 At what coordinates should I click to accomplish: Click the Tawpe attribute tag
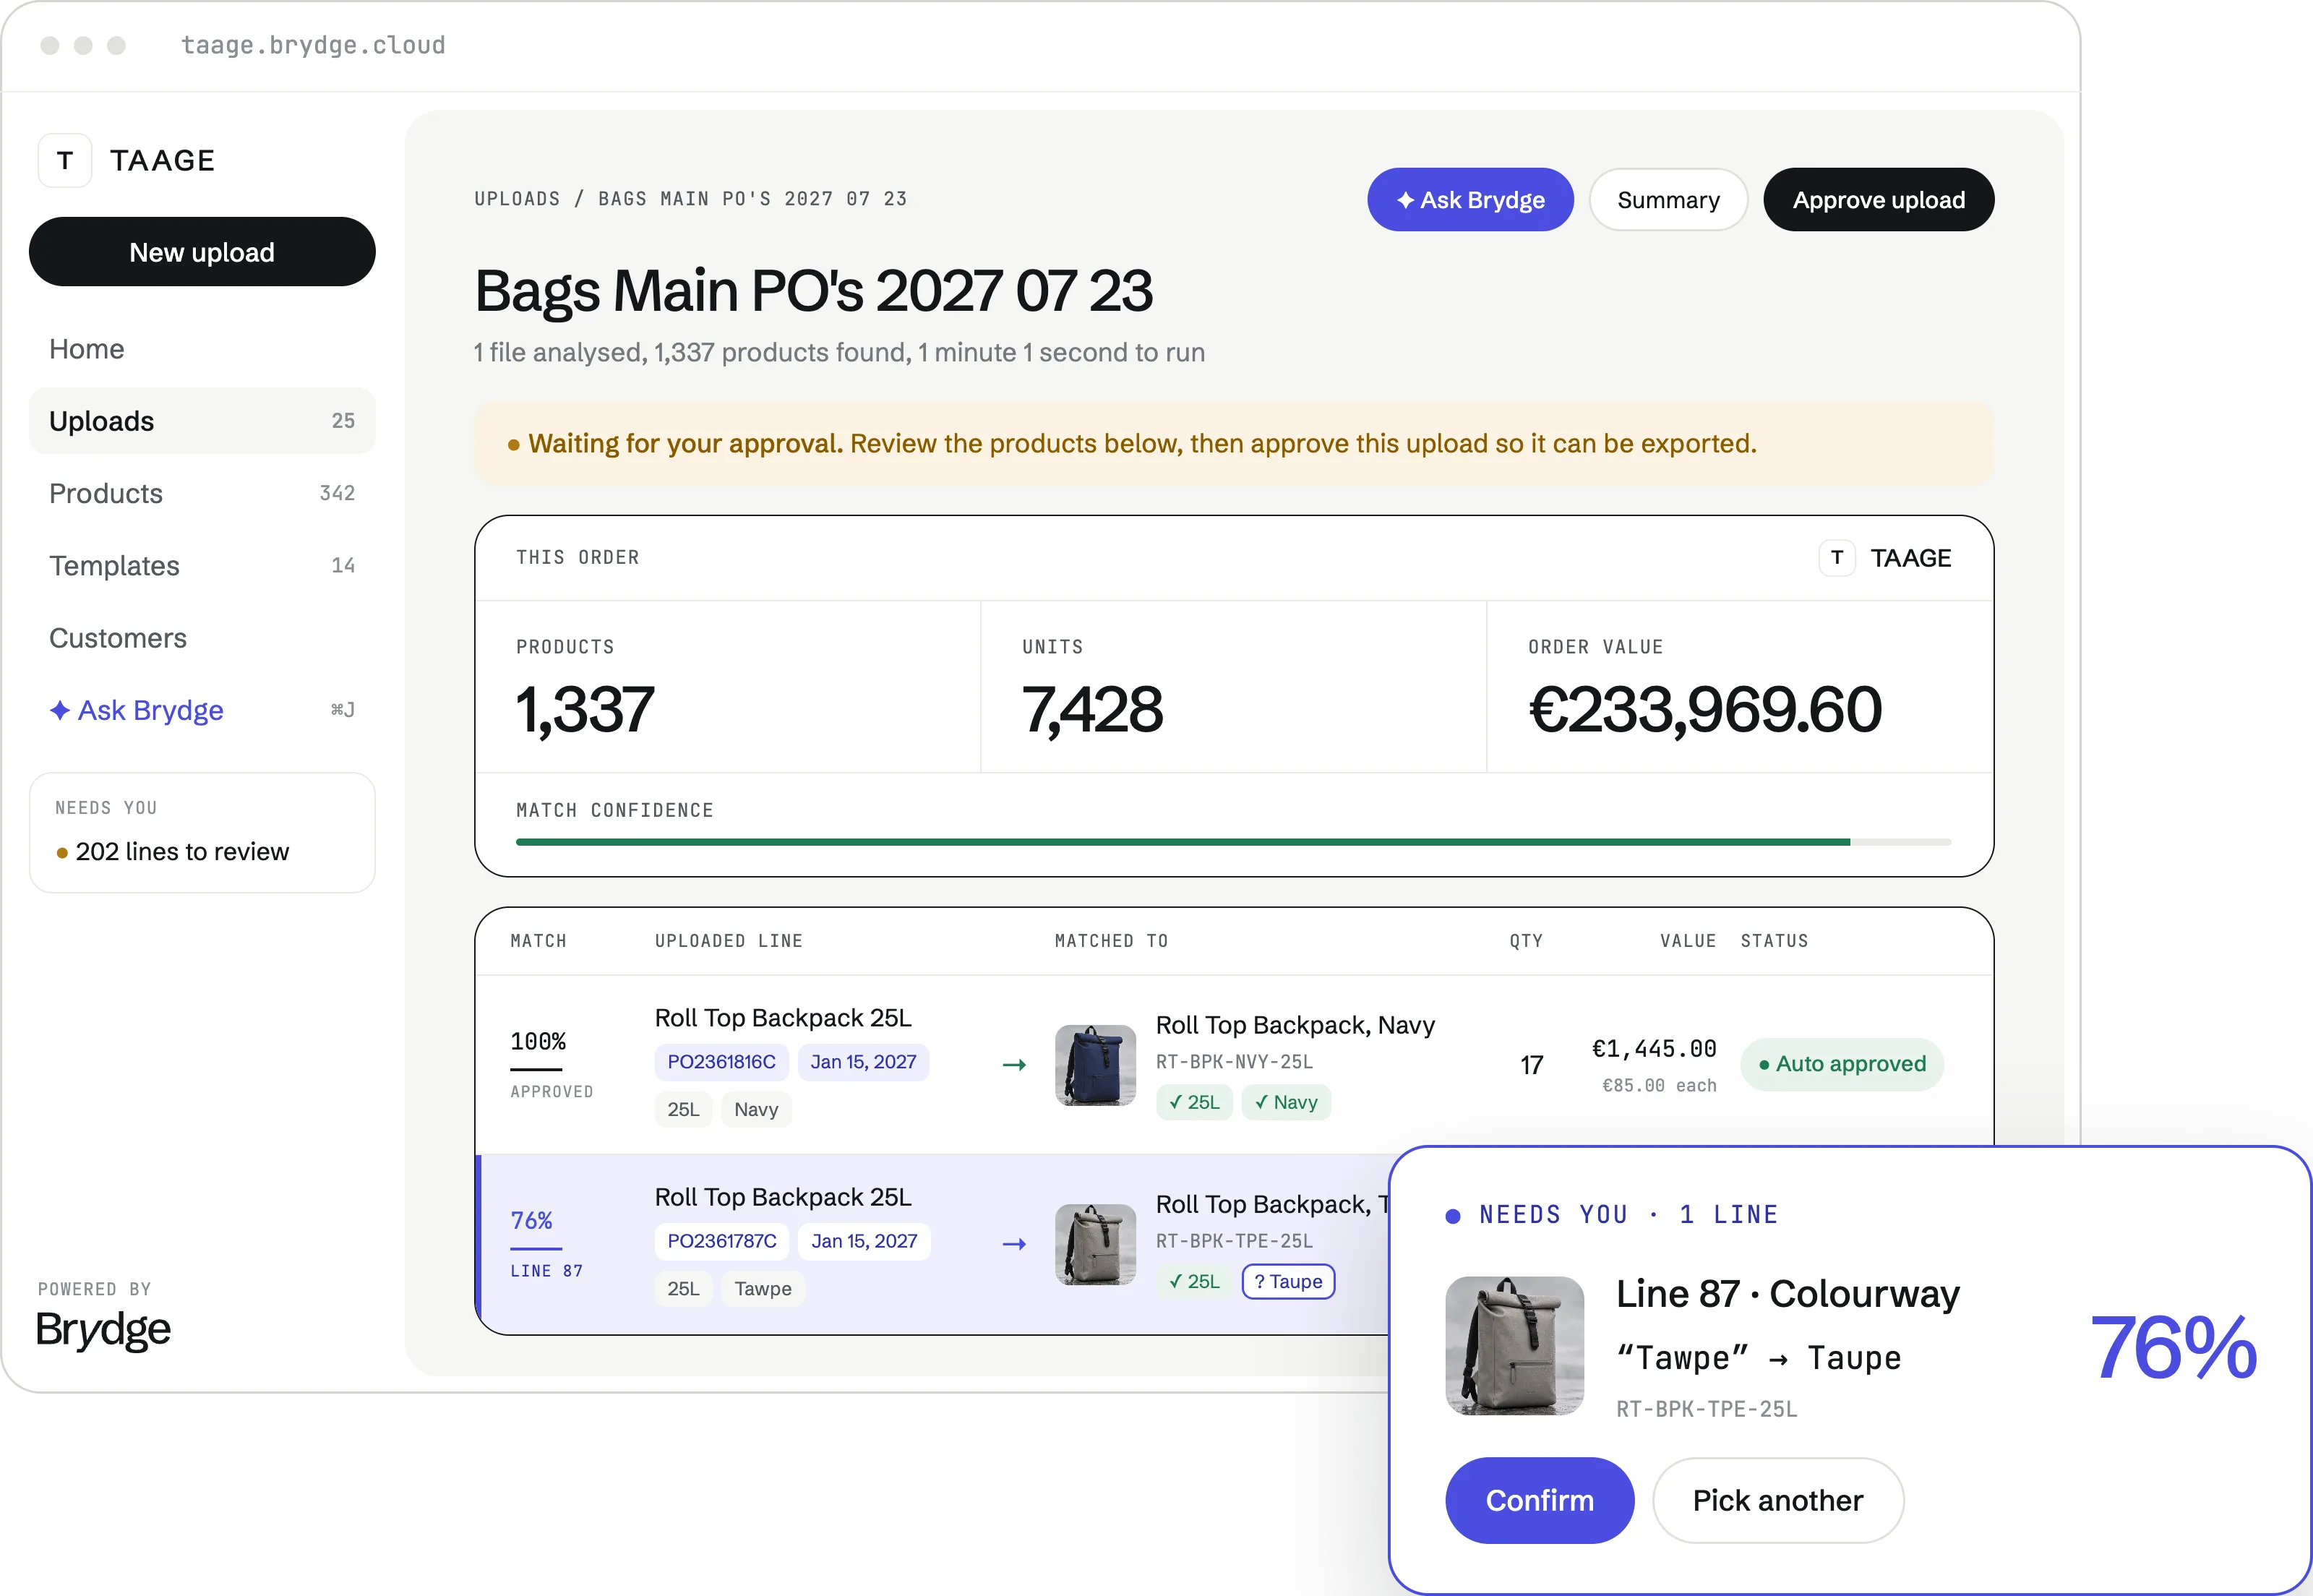(x=762, y=1289)
